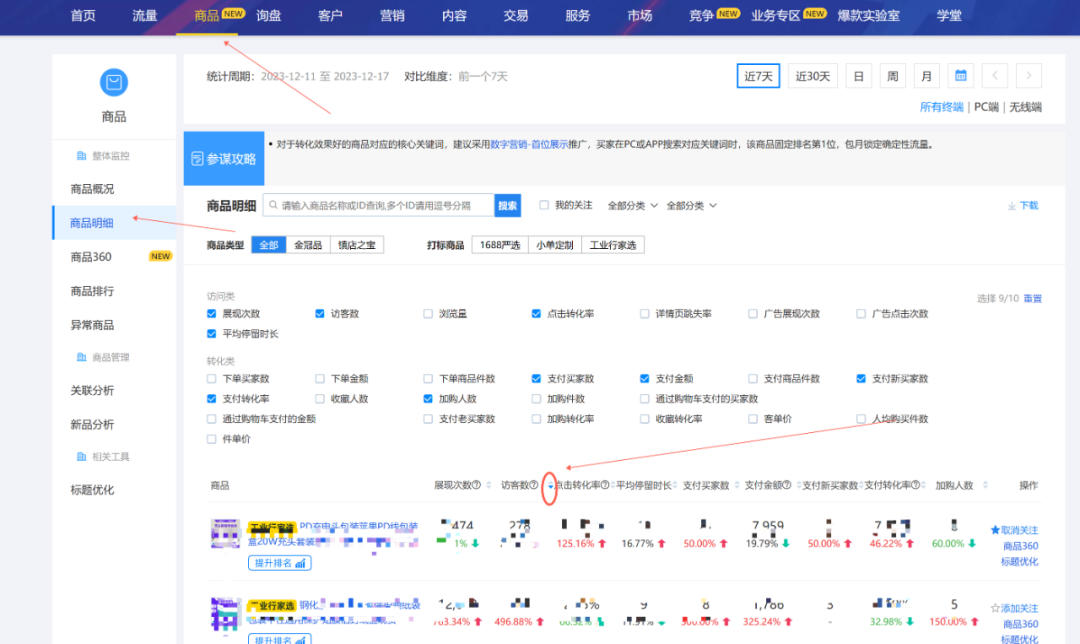Click the 下载 download icon

pyautogui.click(x=1011, y=206)
